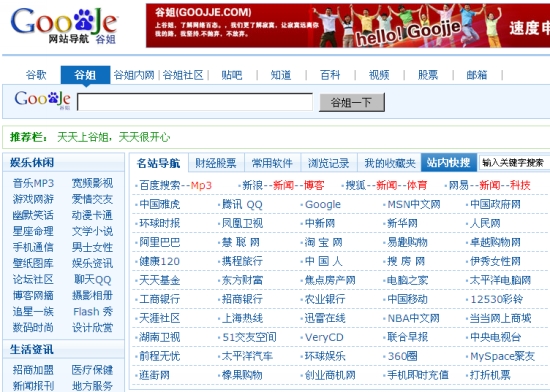Switch to the 百科 tab
550x392 pixels.
pos(330,75)
